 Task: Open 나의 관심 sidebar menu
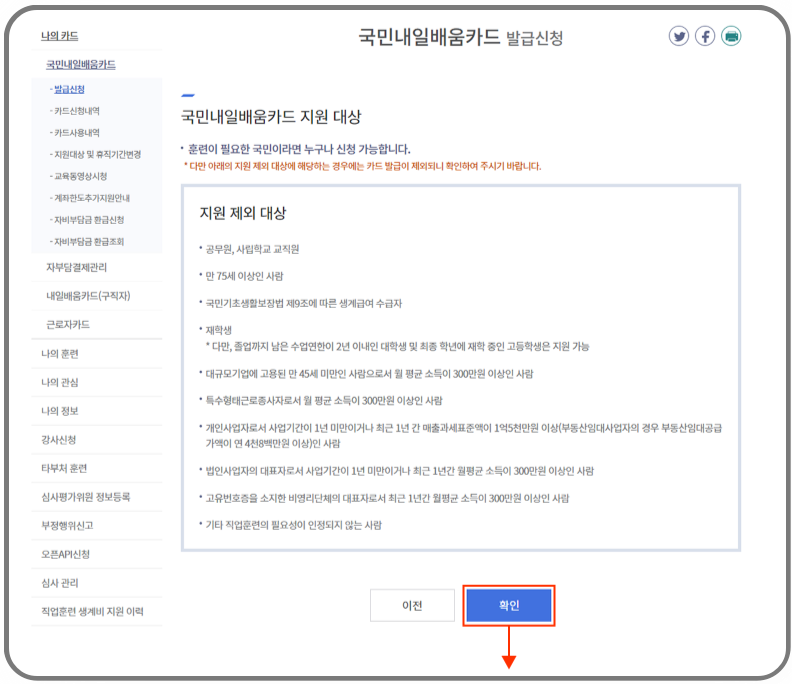(60, 382)
